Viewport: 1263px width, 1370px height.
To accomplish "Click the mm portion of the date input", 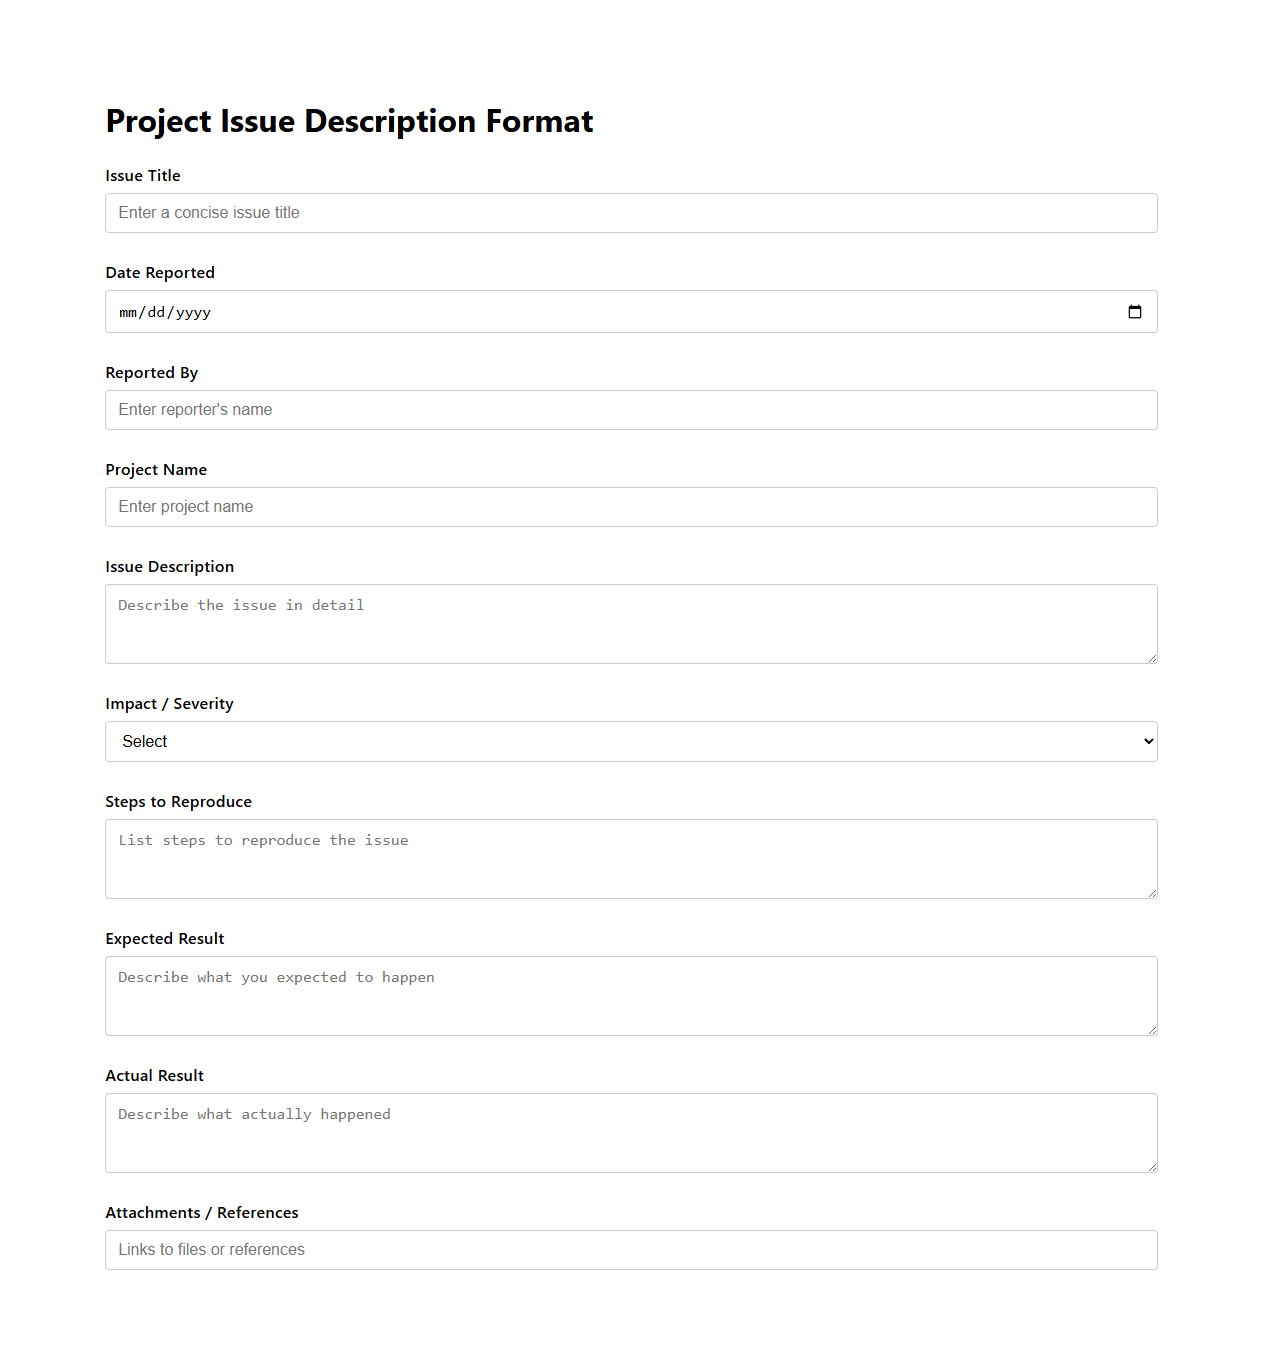I will [126, 311].
